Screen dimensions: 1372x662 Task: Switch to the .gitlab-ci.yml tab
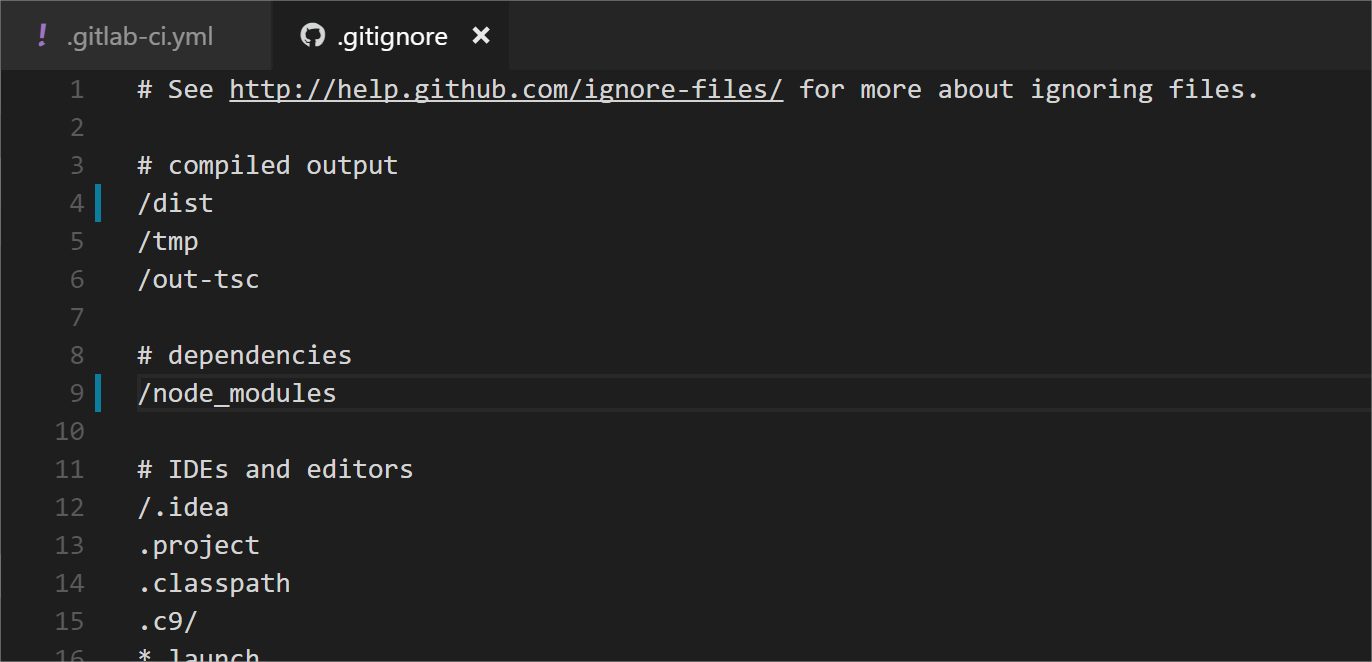139,37
